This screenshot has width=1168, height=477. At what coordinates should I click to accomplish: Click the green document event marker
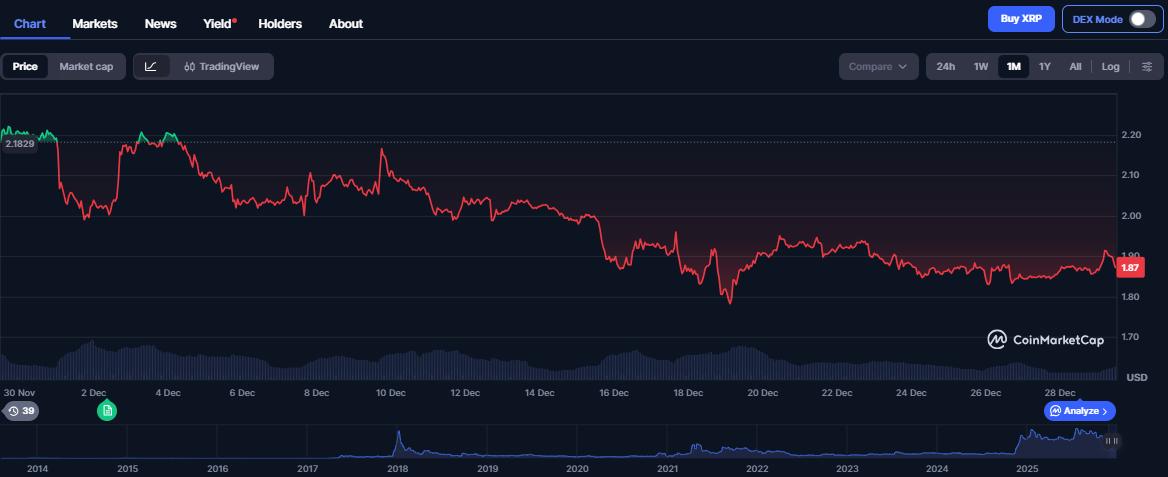click(x=107, y=411)
